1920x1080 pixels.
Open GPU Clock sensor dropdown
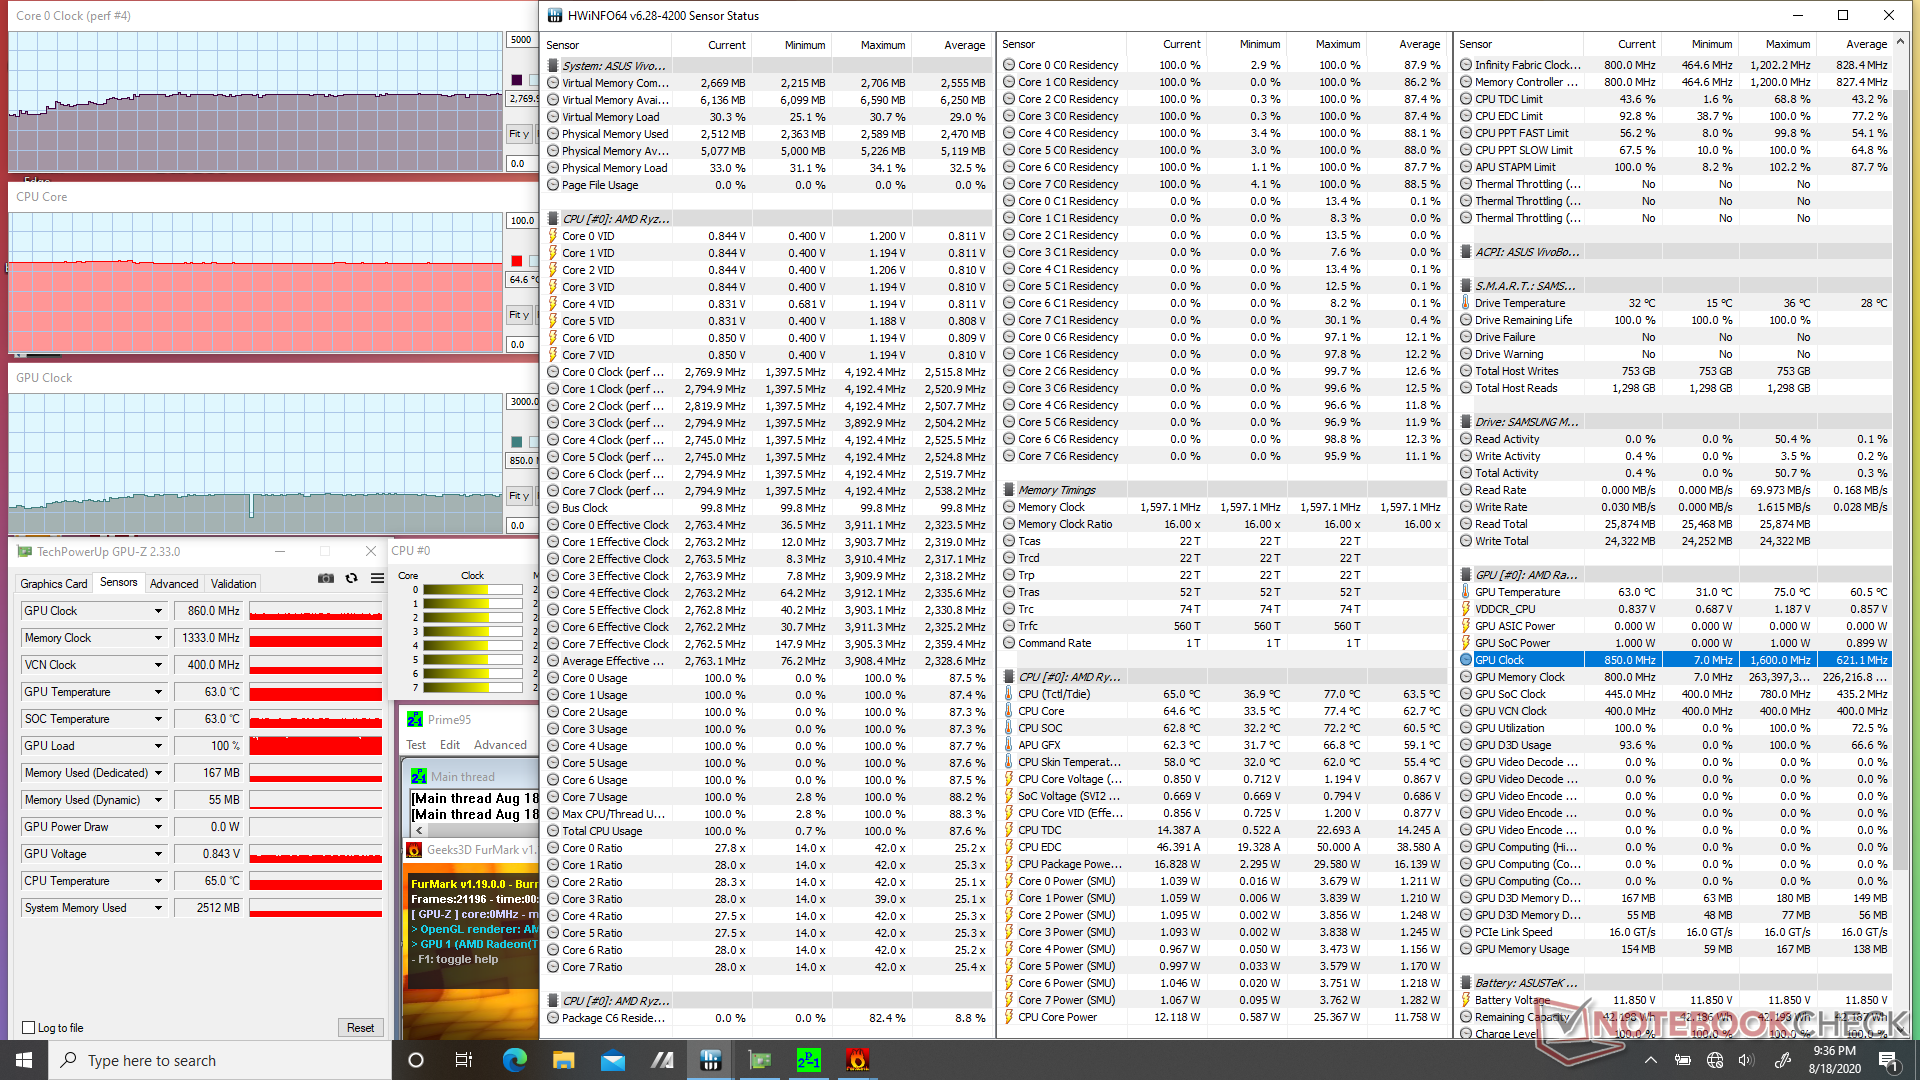click(158, 611)
